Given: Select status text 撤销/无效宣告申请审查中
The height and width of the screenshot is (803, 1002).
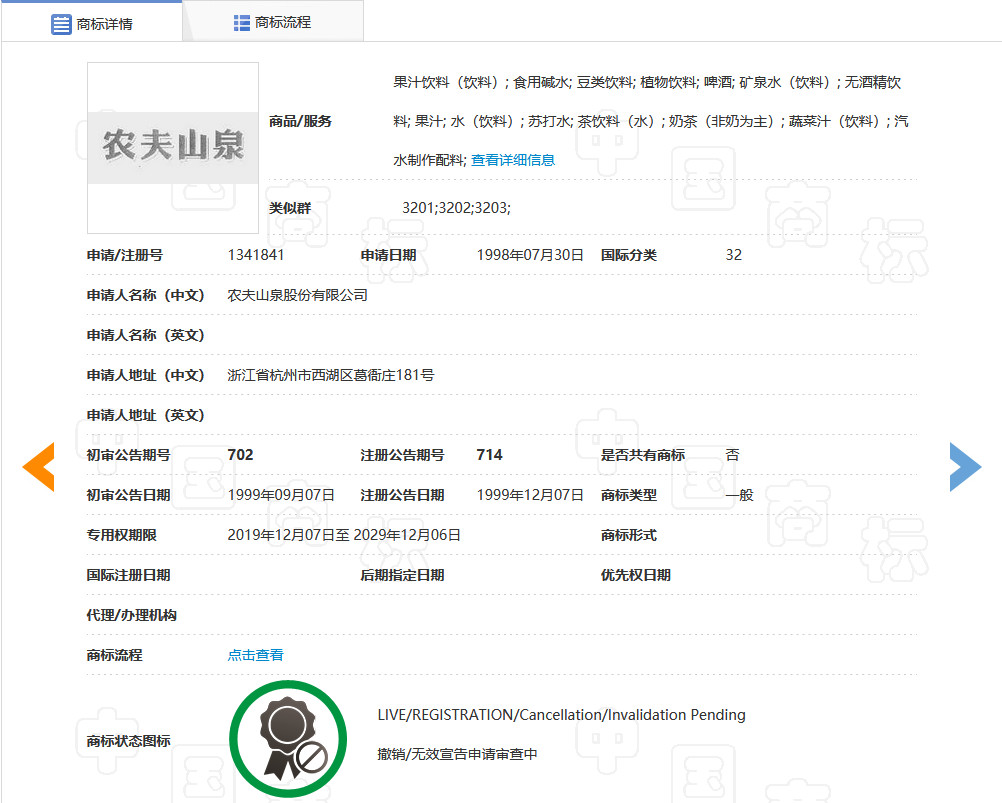Looking at the screenshot, I should click(457, 754).
